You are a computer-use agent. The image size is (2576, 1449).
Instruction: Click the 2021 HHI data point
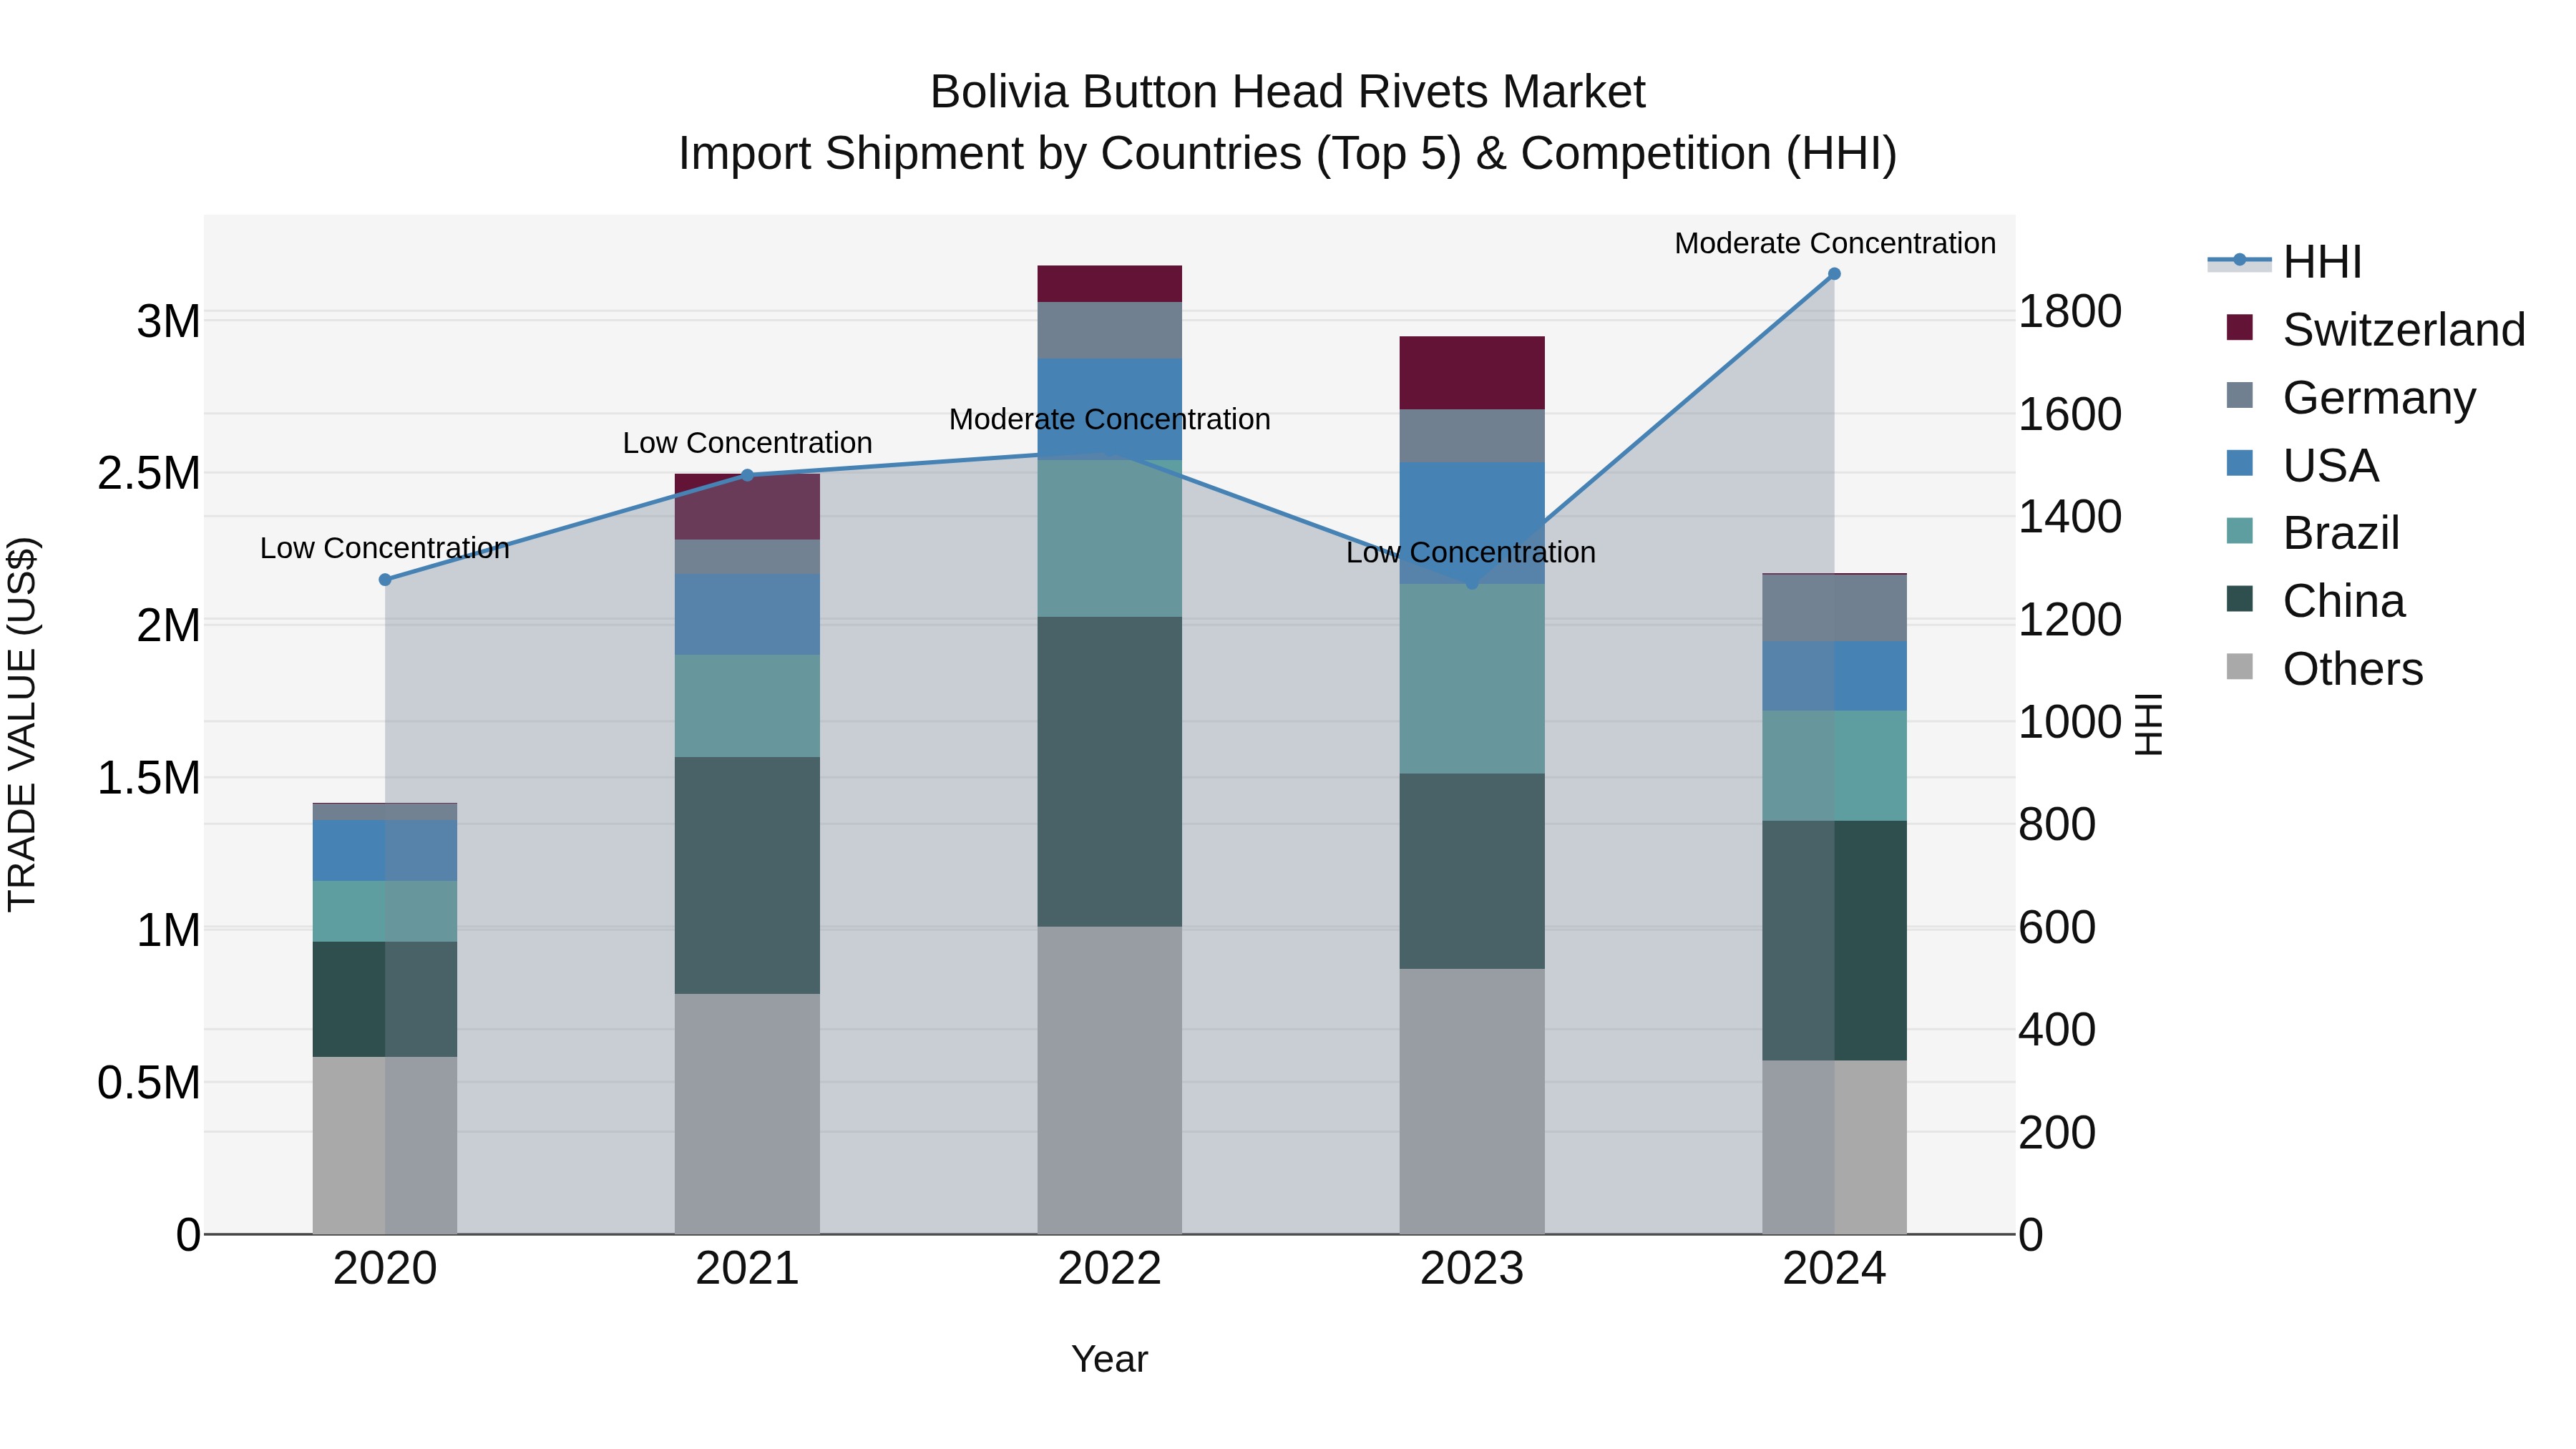(747, 475)
